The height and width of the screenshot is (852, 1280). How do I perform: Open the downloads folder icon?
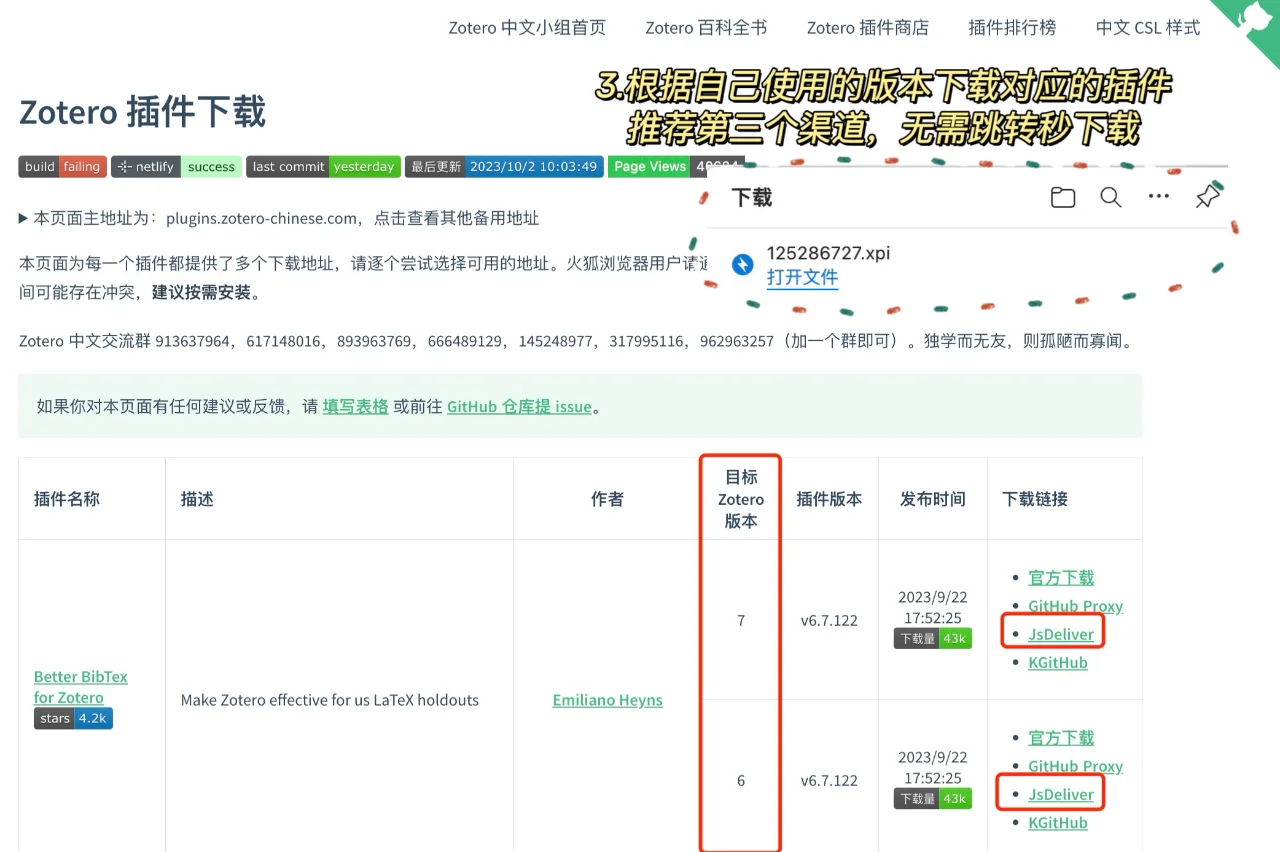(1063, 197)
